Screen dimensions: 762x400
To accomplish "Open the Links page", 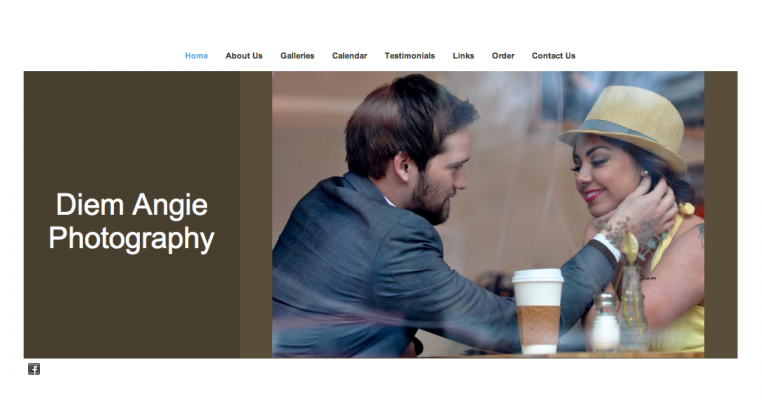I will pos(463,56).
